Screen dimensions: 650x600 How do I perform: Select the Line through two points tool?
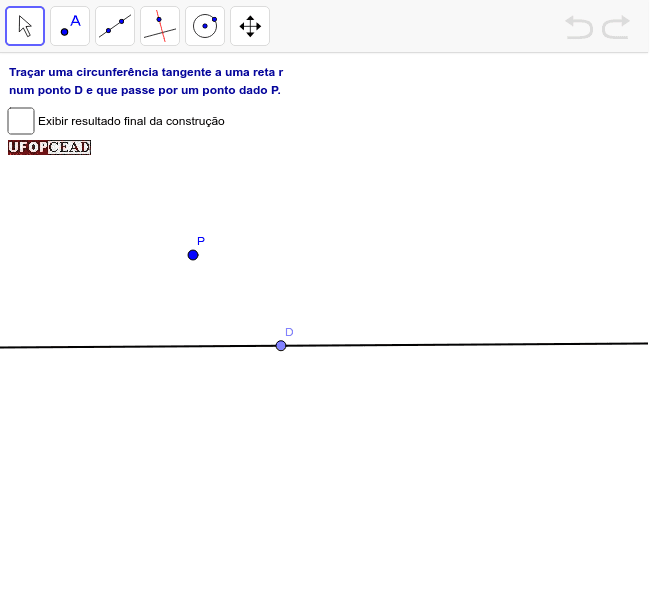click(x=115, y=26)
